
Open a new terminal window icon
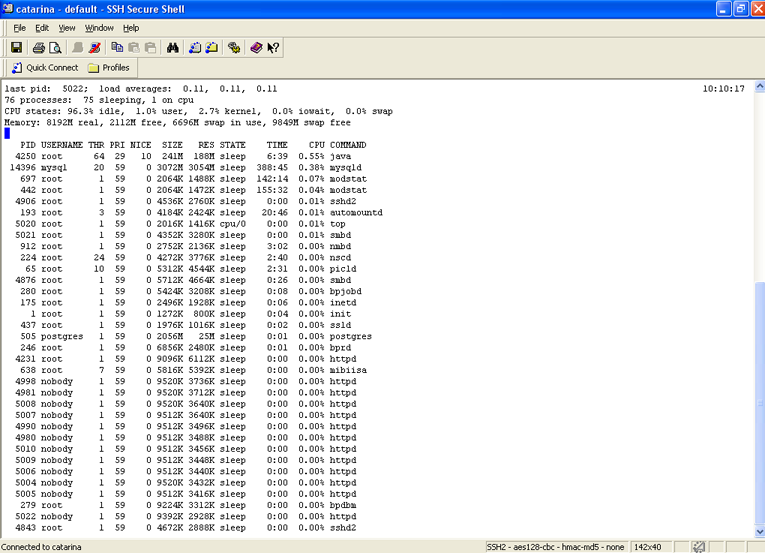[x=195, y=47]
